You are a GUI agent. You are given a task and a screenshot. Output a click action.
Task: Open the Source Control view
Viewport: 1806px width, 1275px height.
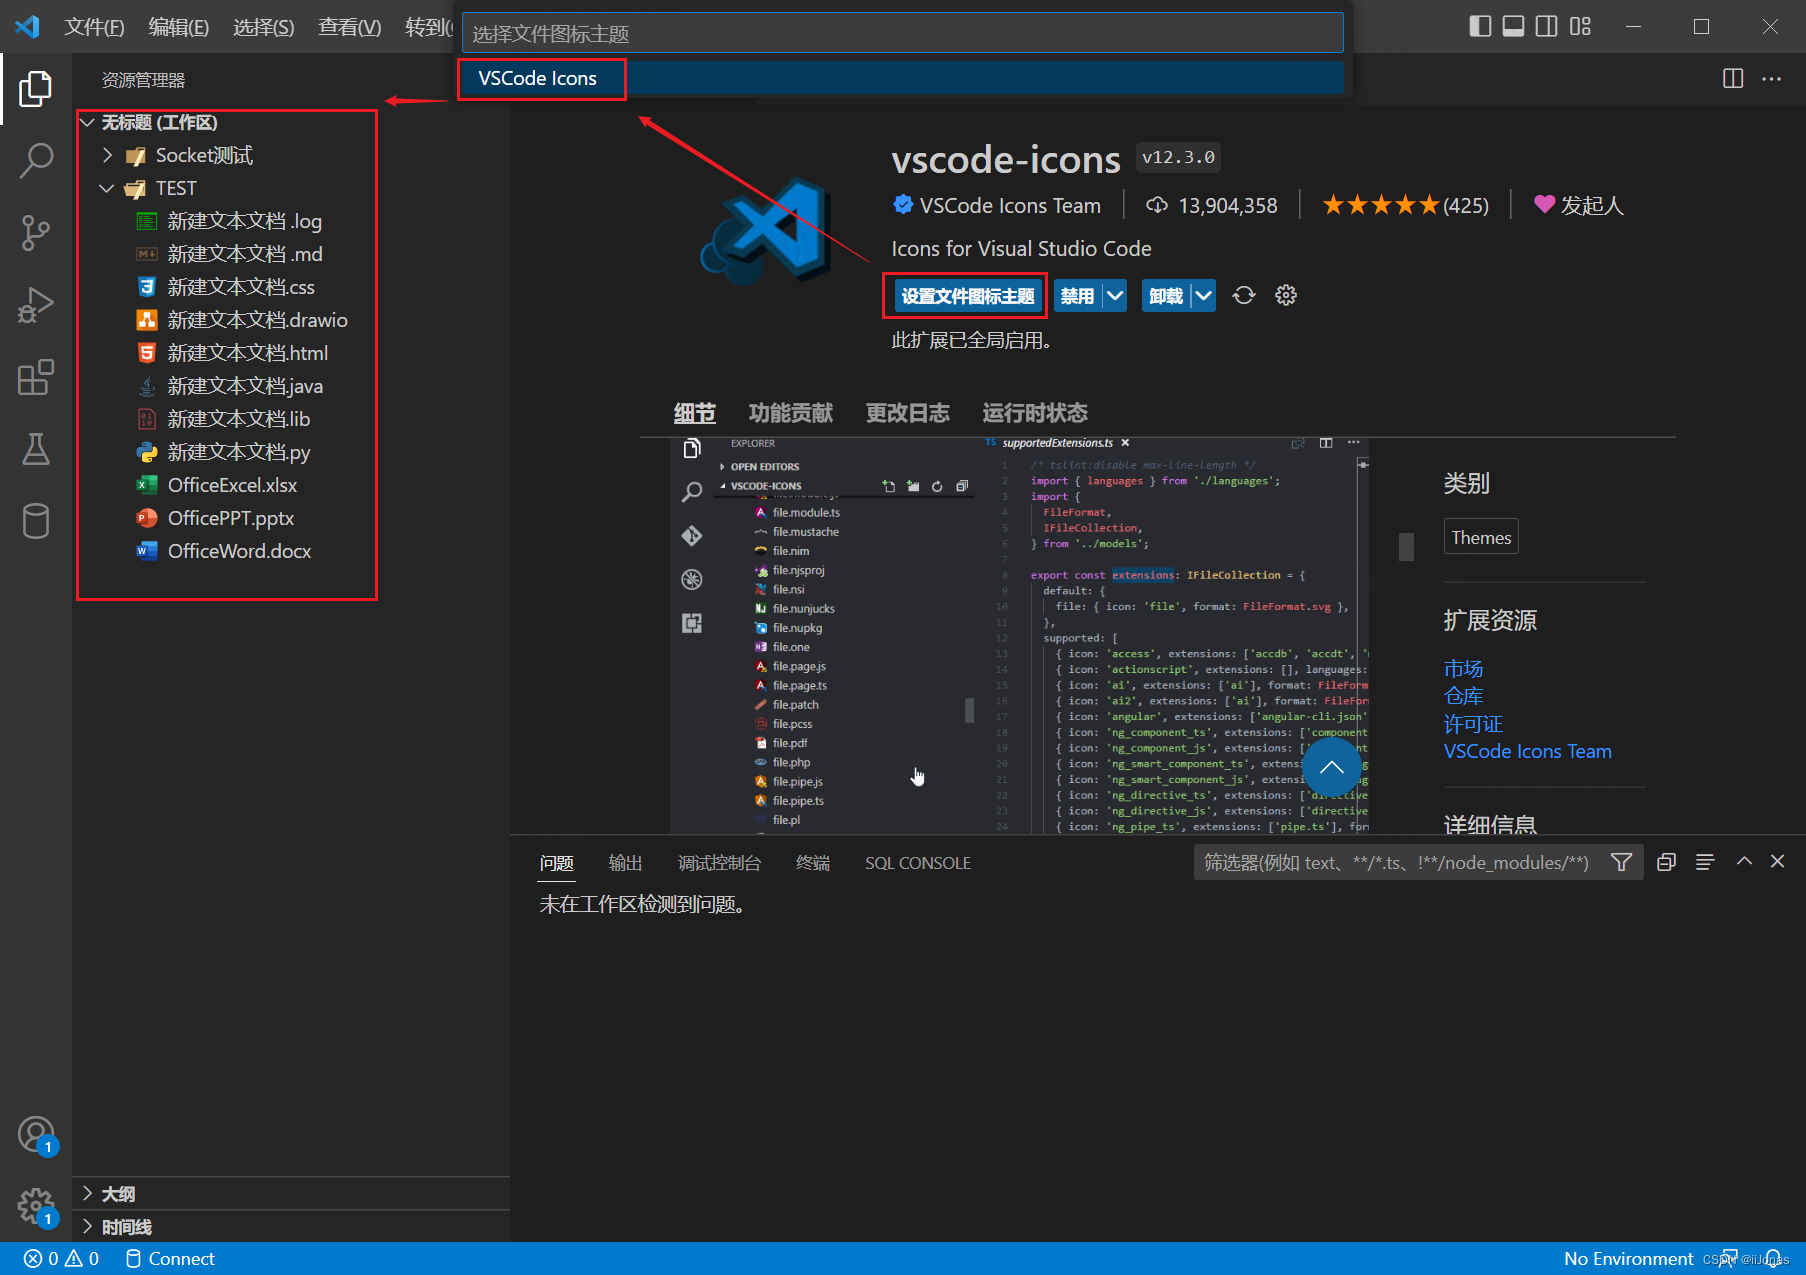coord(36,232)
